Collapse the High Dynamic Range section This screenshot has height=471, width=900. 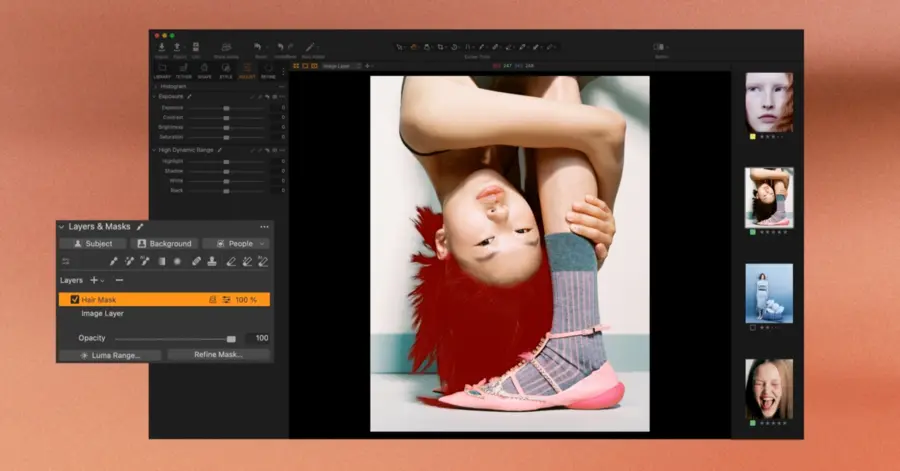coord(154,150)
